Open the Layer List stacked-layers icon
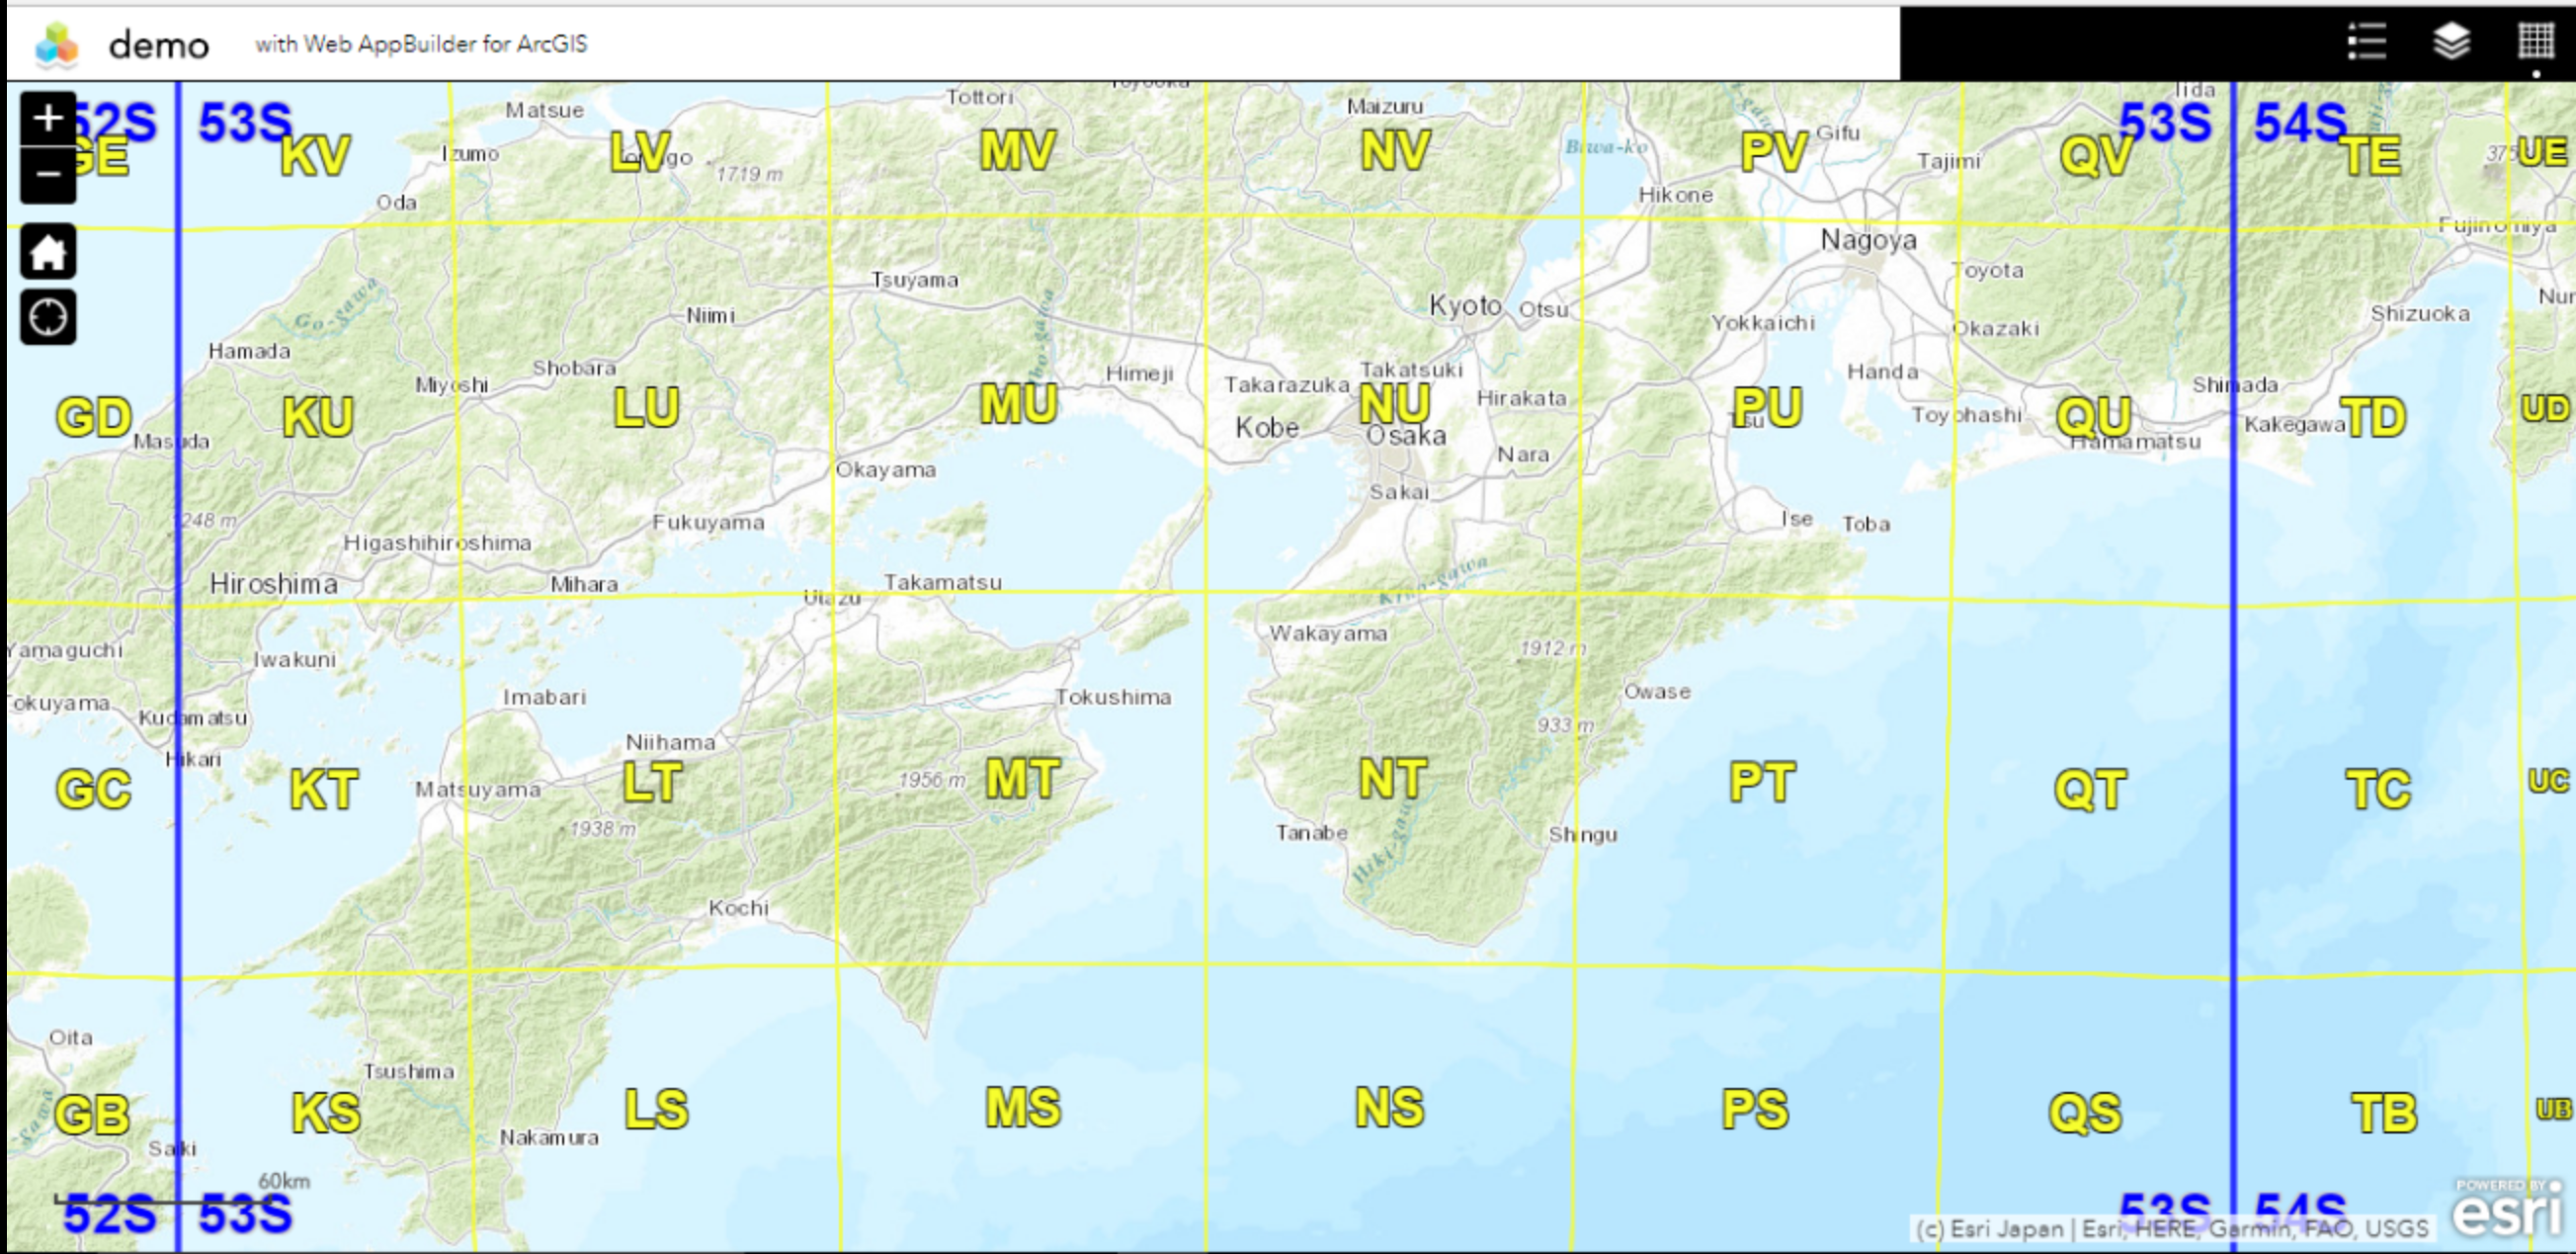 coord(2451,42)
